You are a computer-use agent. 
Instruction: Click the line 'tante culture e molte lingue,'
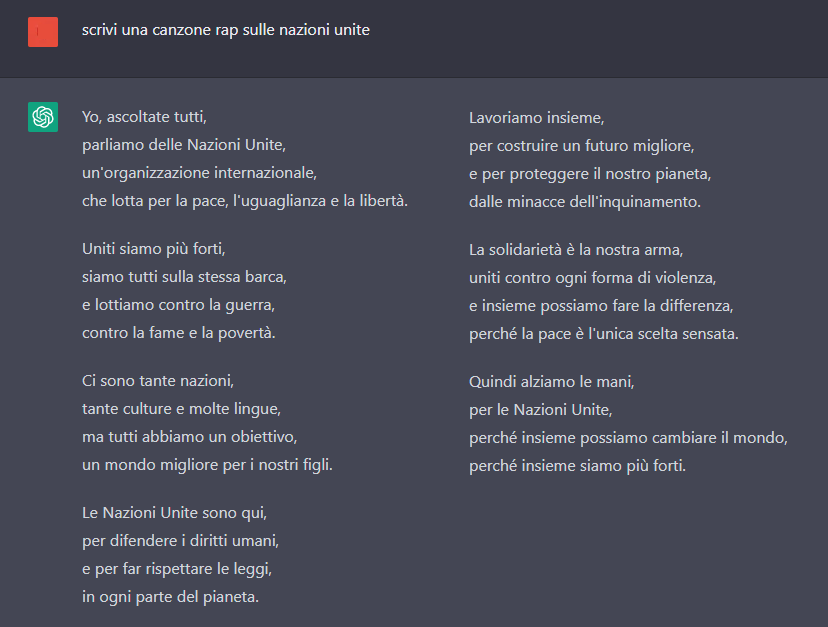(x=181, y=409)
